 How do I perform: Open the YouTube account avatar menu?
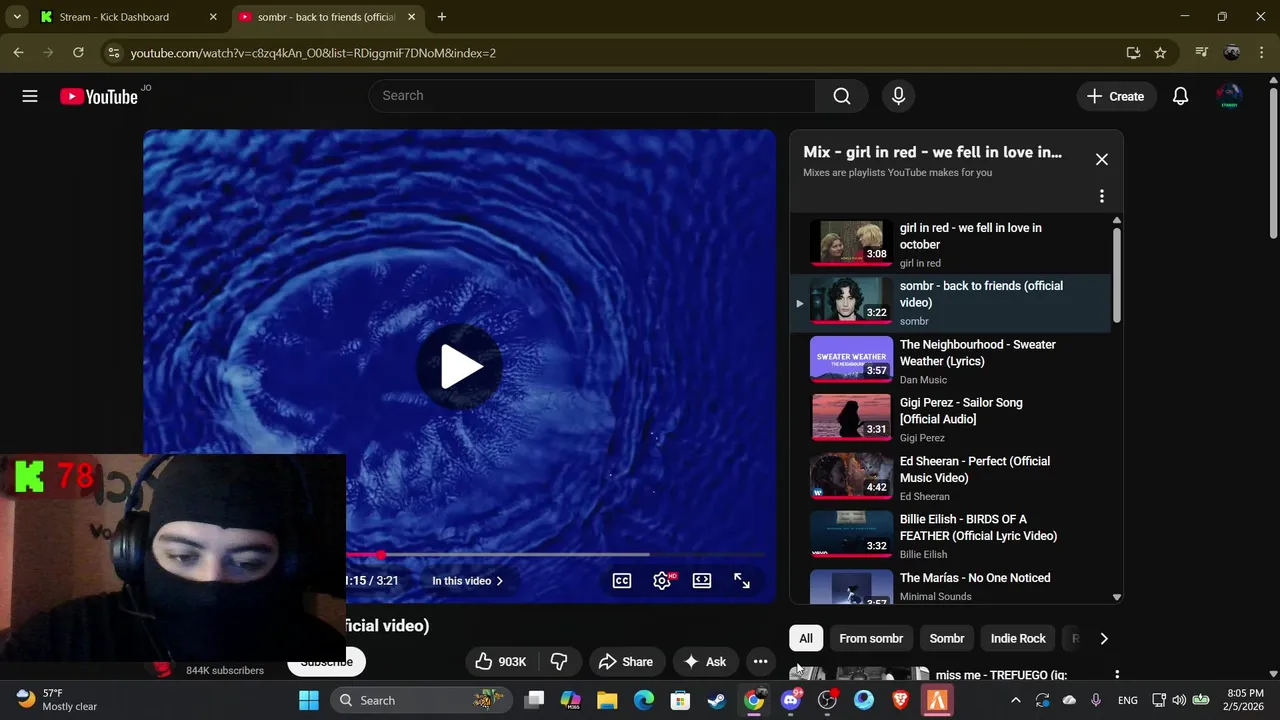(1229, 96)
